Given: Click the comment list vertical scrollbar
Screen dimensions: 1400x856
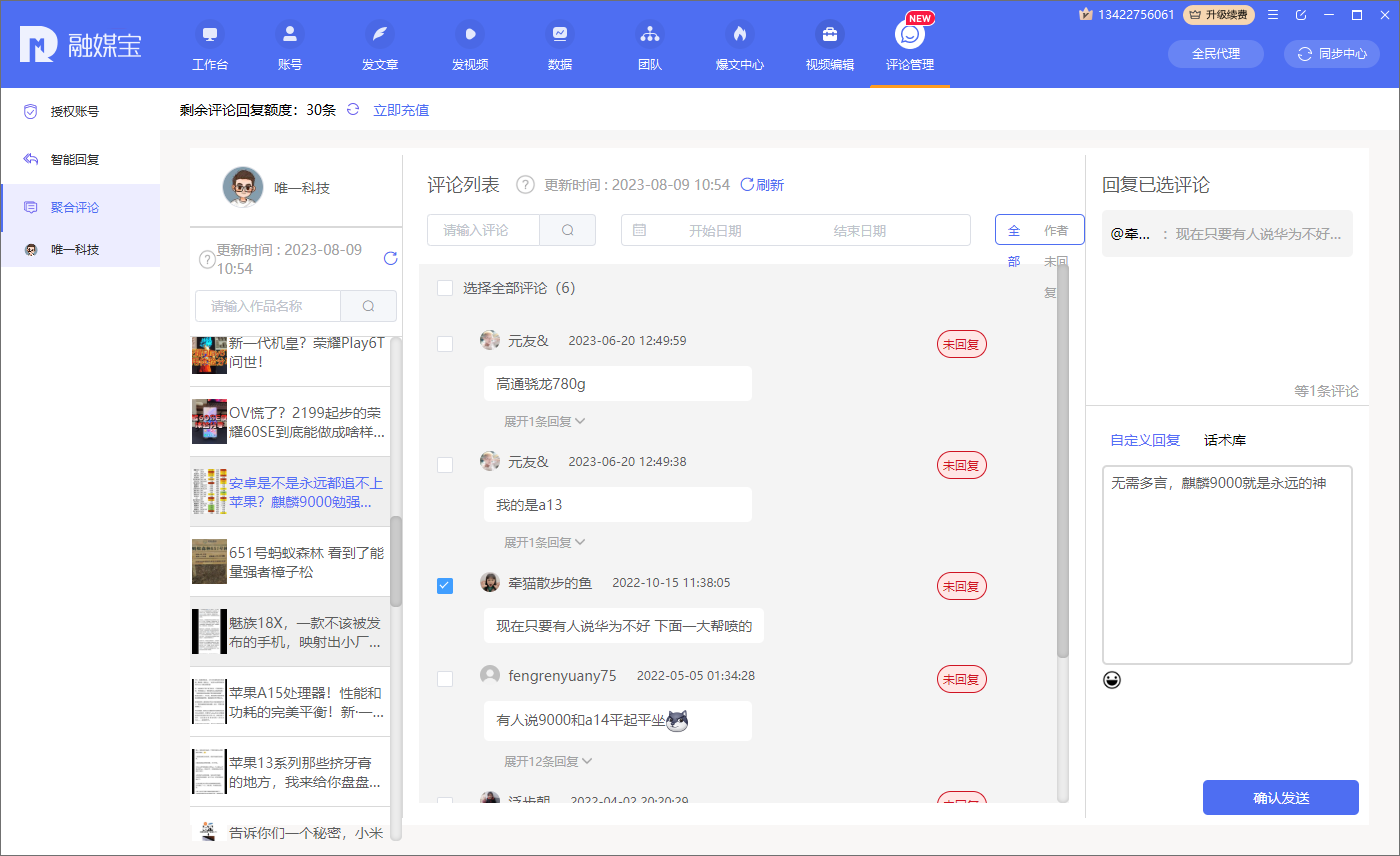Looking at the screenshot, I should (x=1063, y=462).
